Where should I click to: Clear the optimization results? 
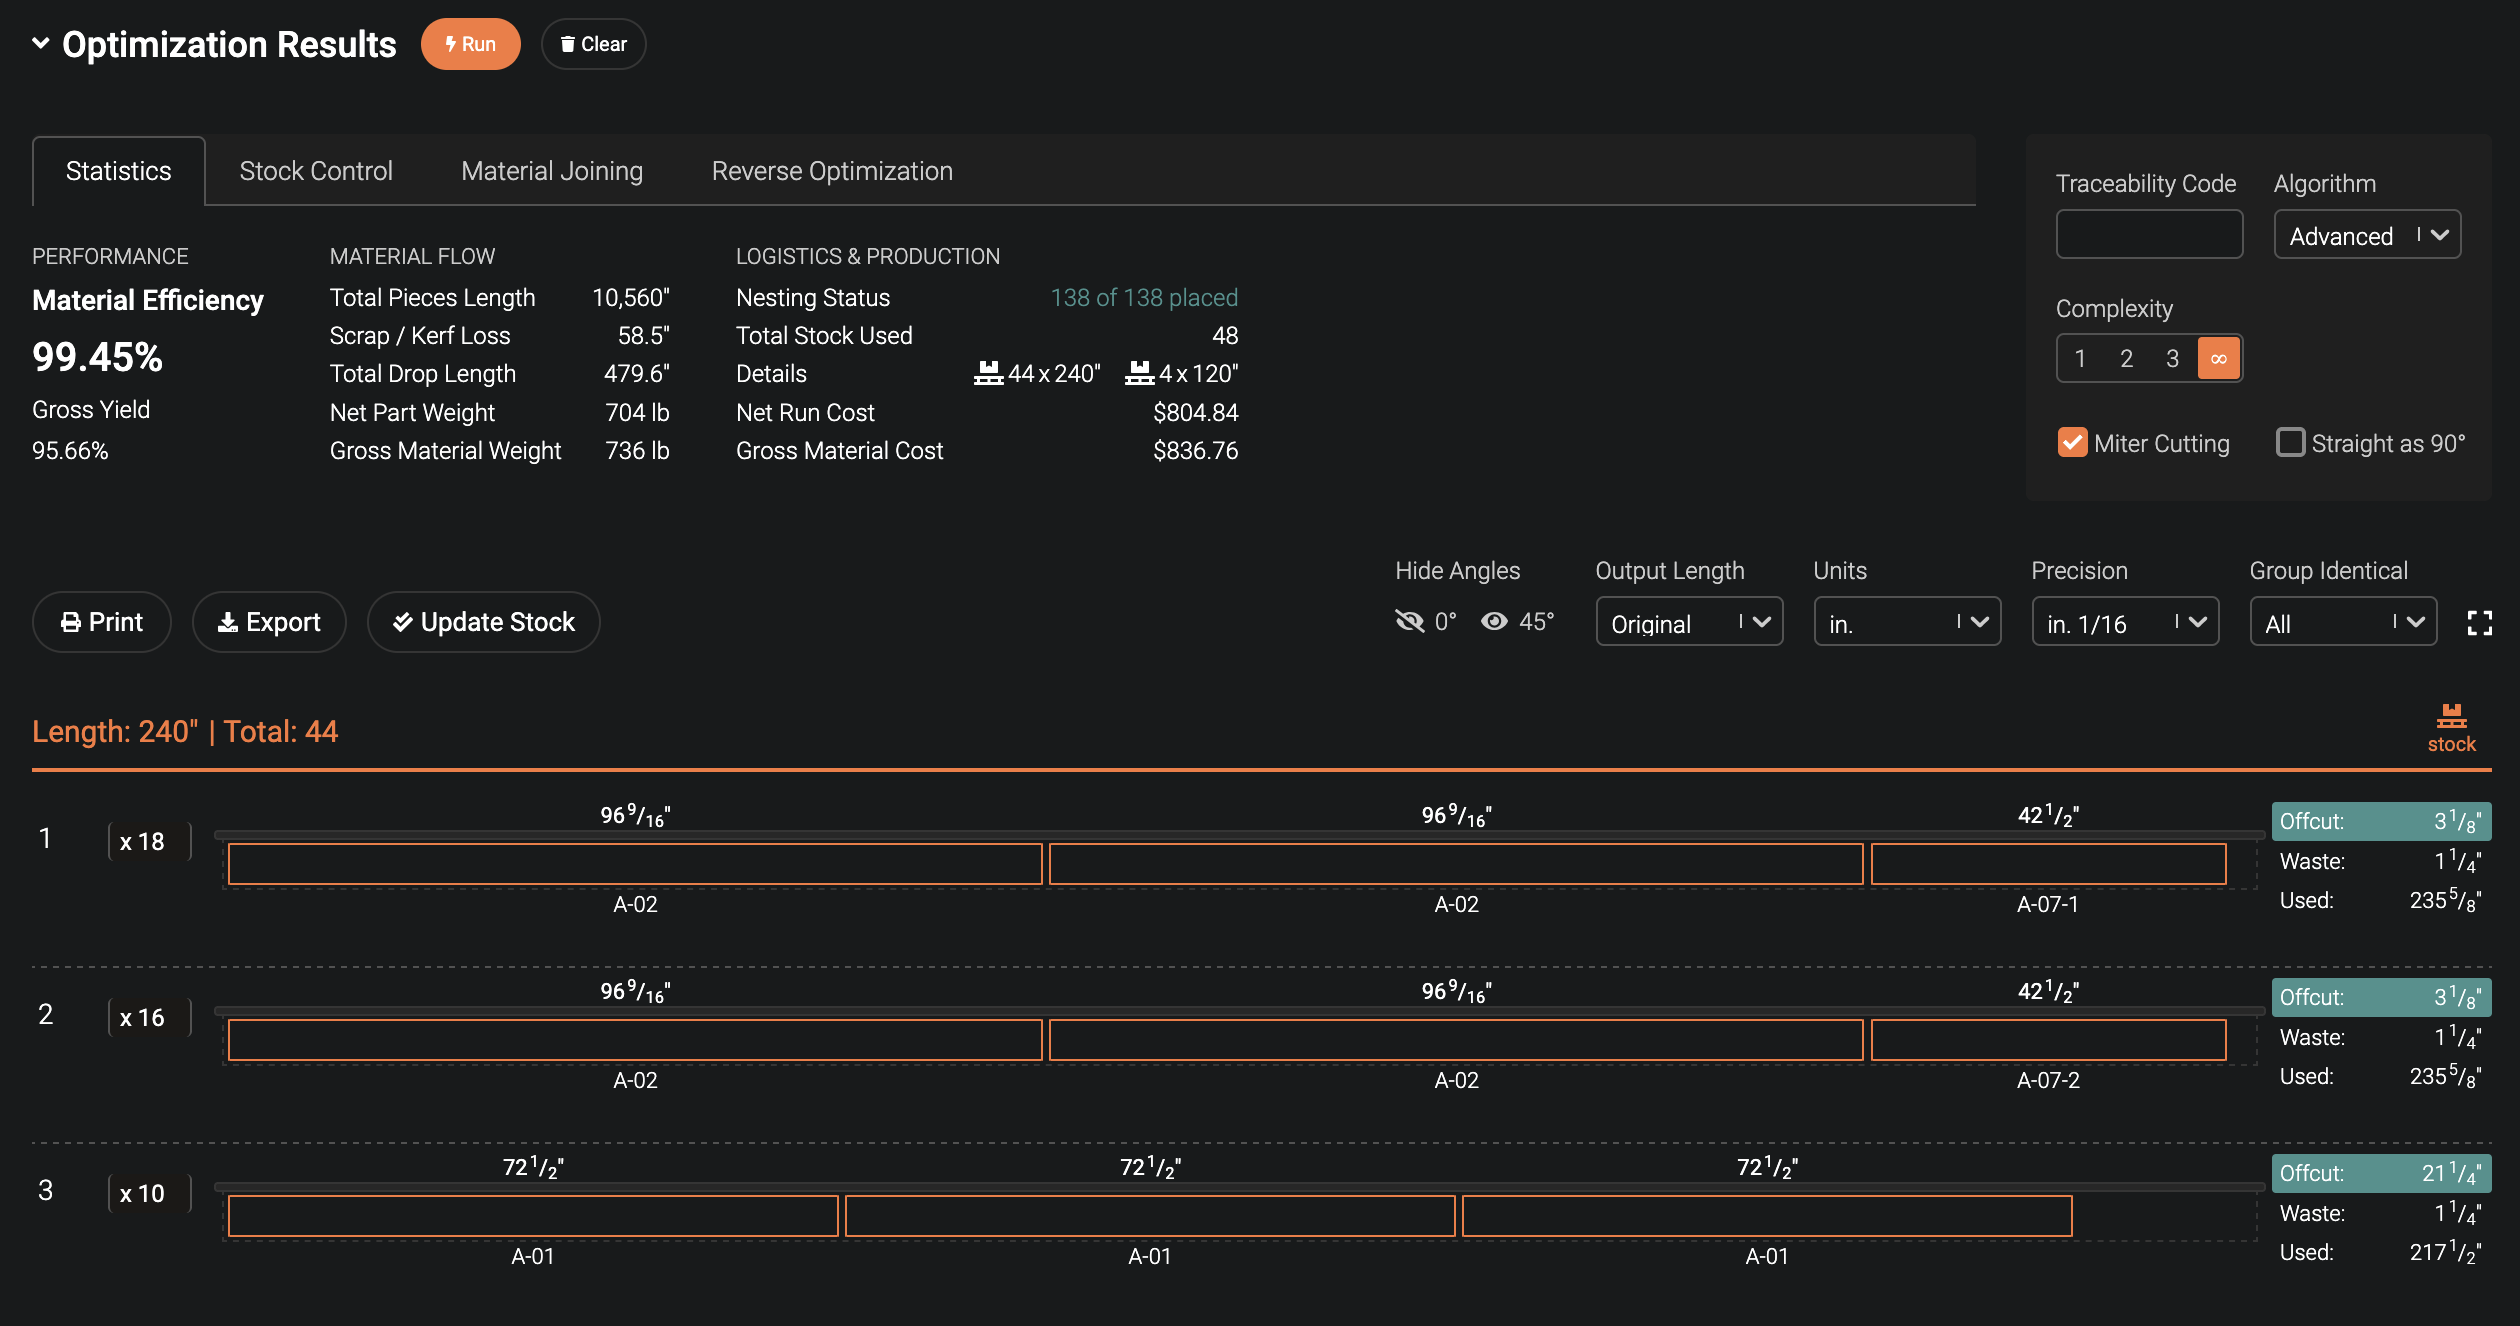click(x=593, y=44)
